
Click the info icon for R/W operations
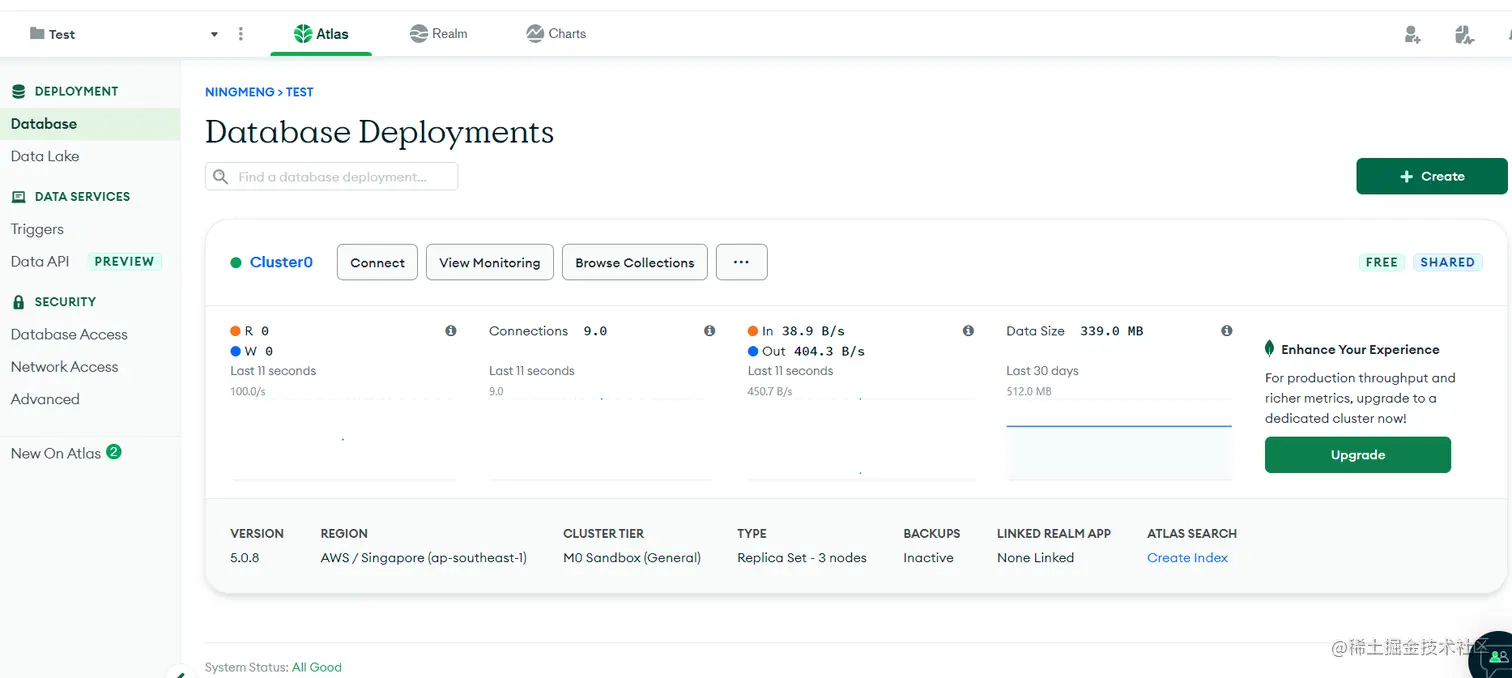[x=451, y=331]
